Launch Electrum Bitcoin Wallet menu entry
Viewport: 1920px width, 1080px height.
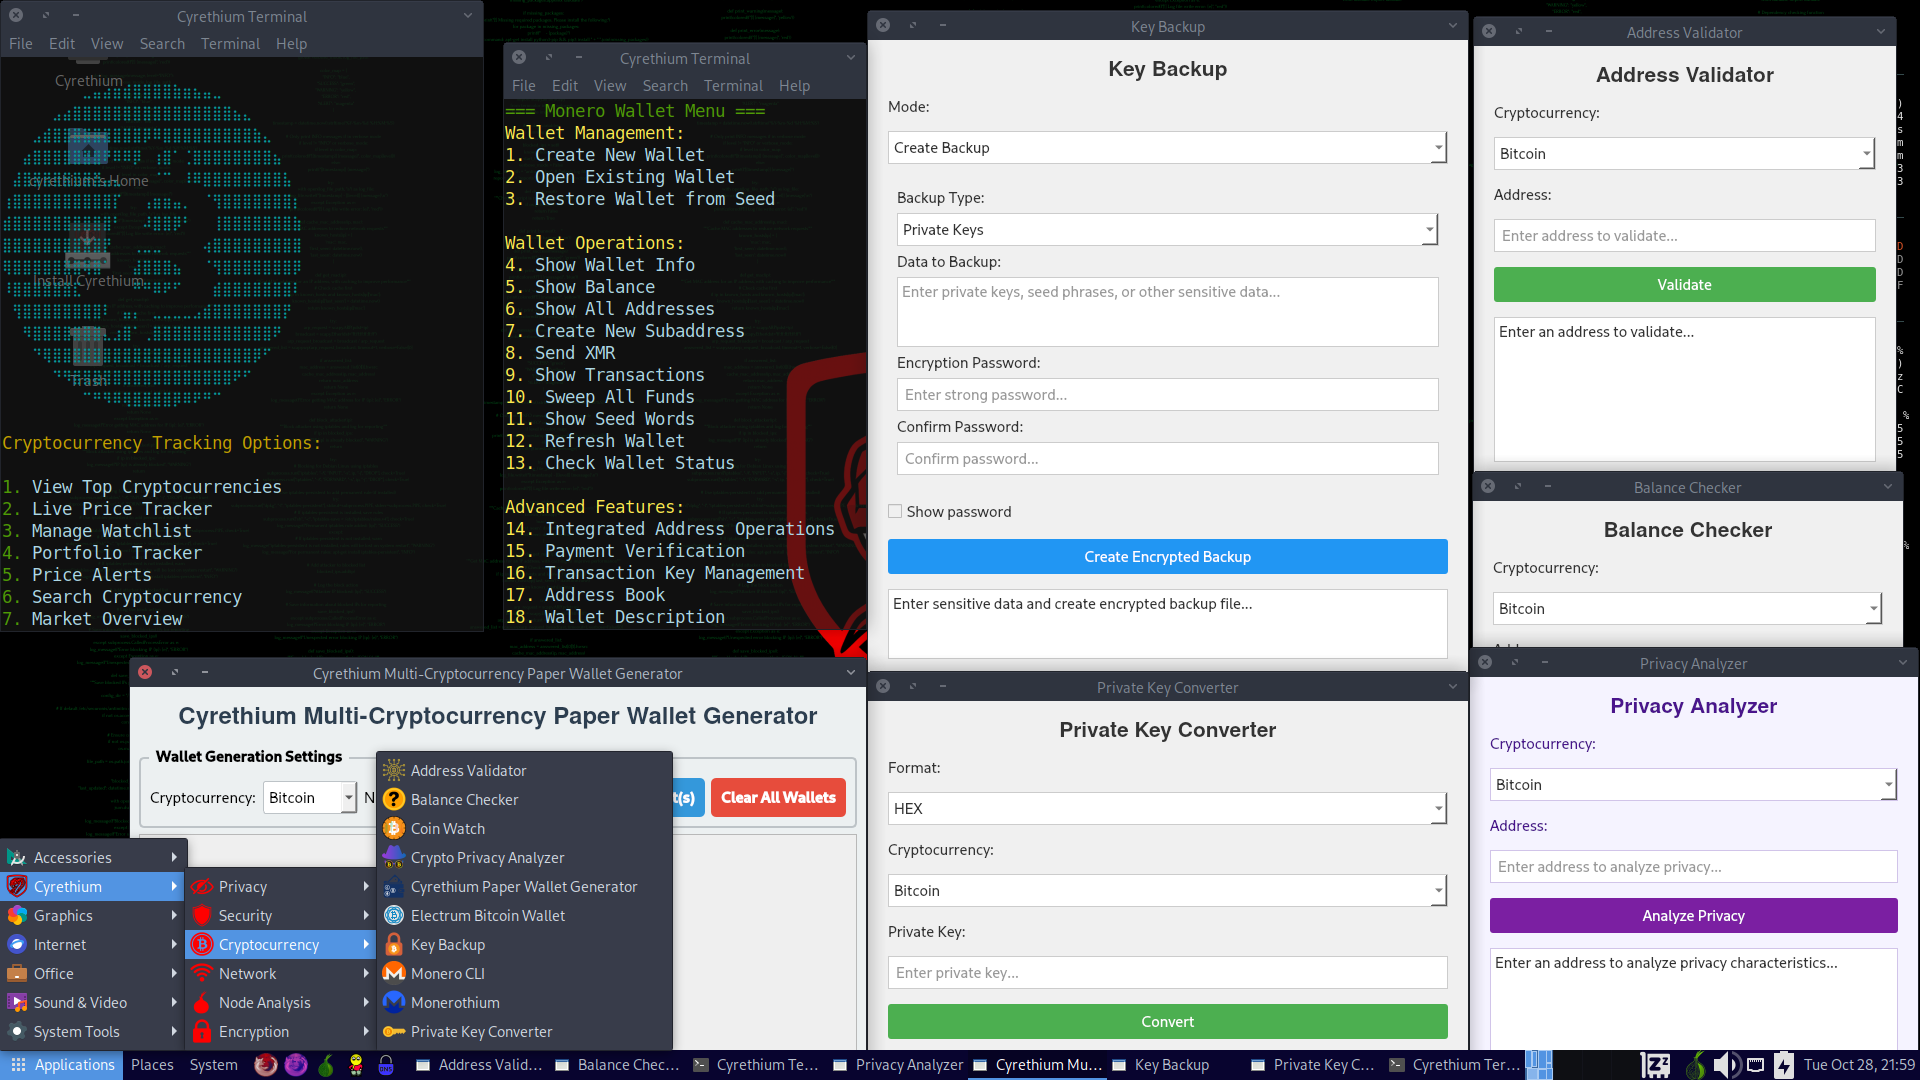coord(487,915)
